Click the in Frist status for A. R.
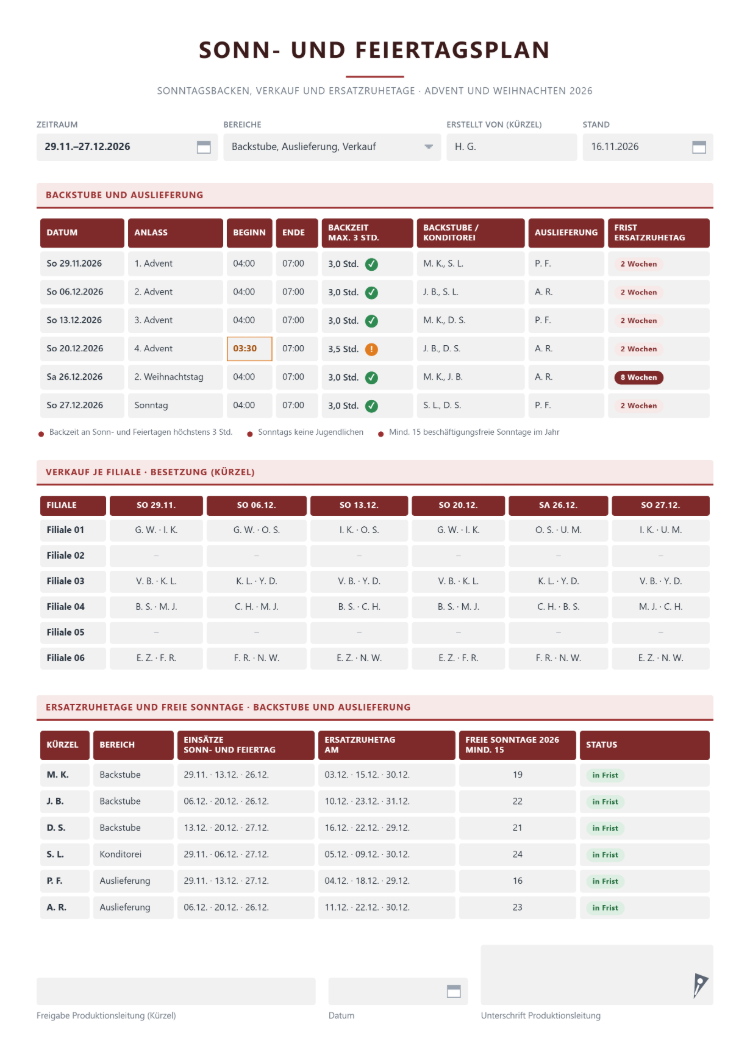 605,907
